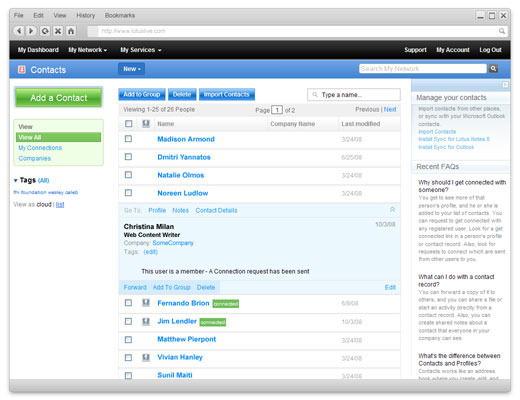Click the profile icon beside Fernando Brion

pos(146,303)
